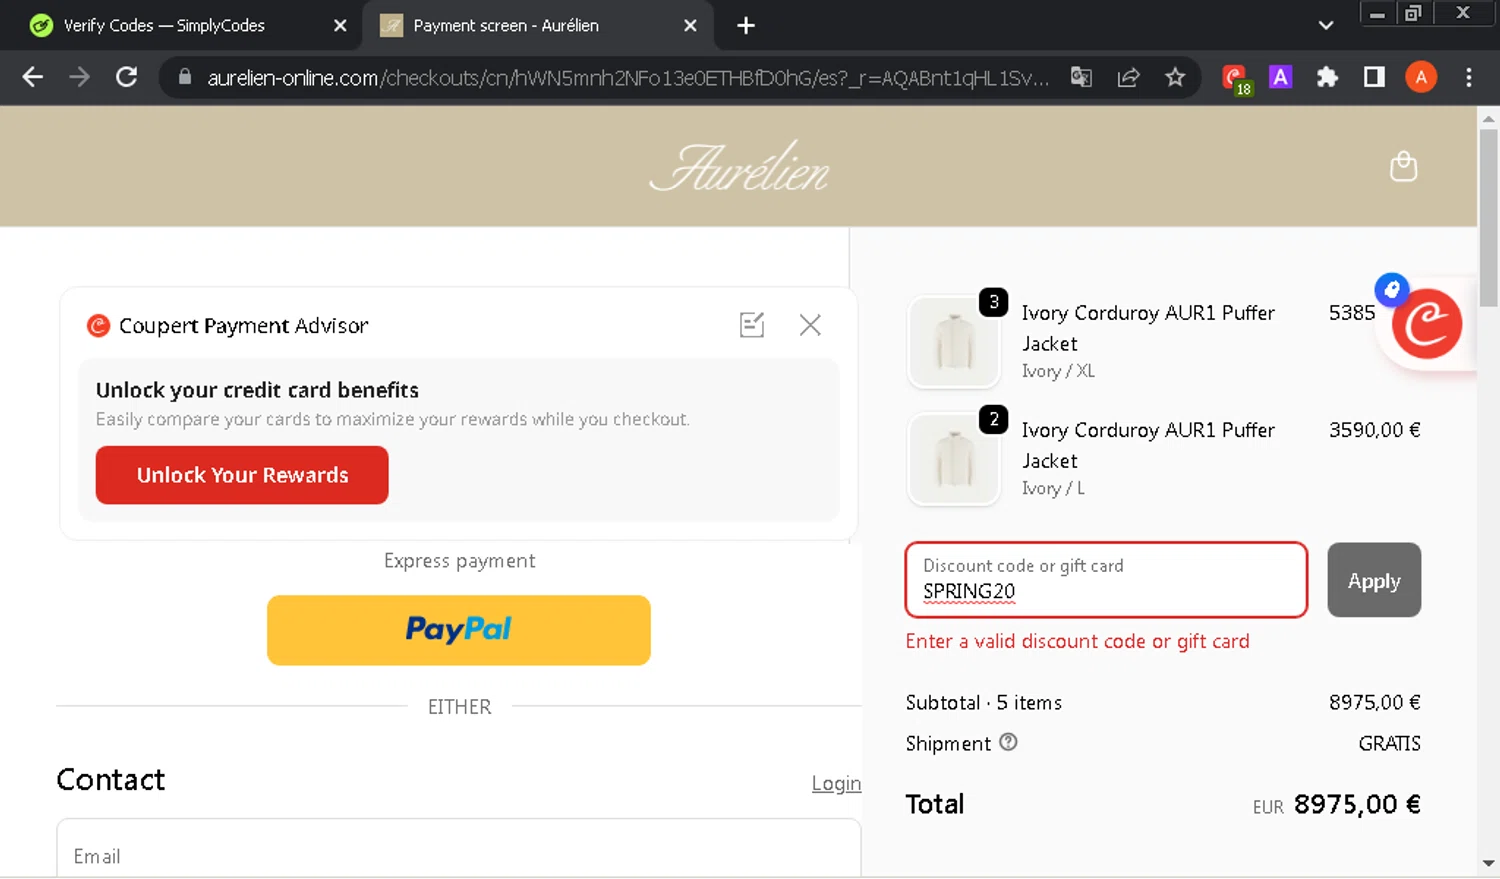Close the Verify Codes tab
The width and height of the screenshot is (1500, 879).
tap(340, 25)
